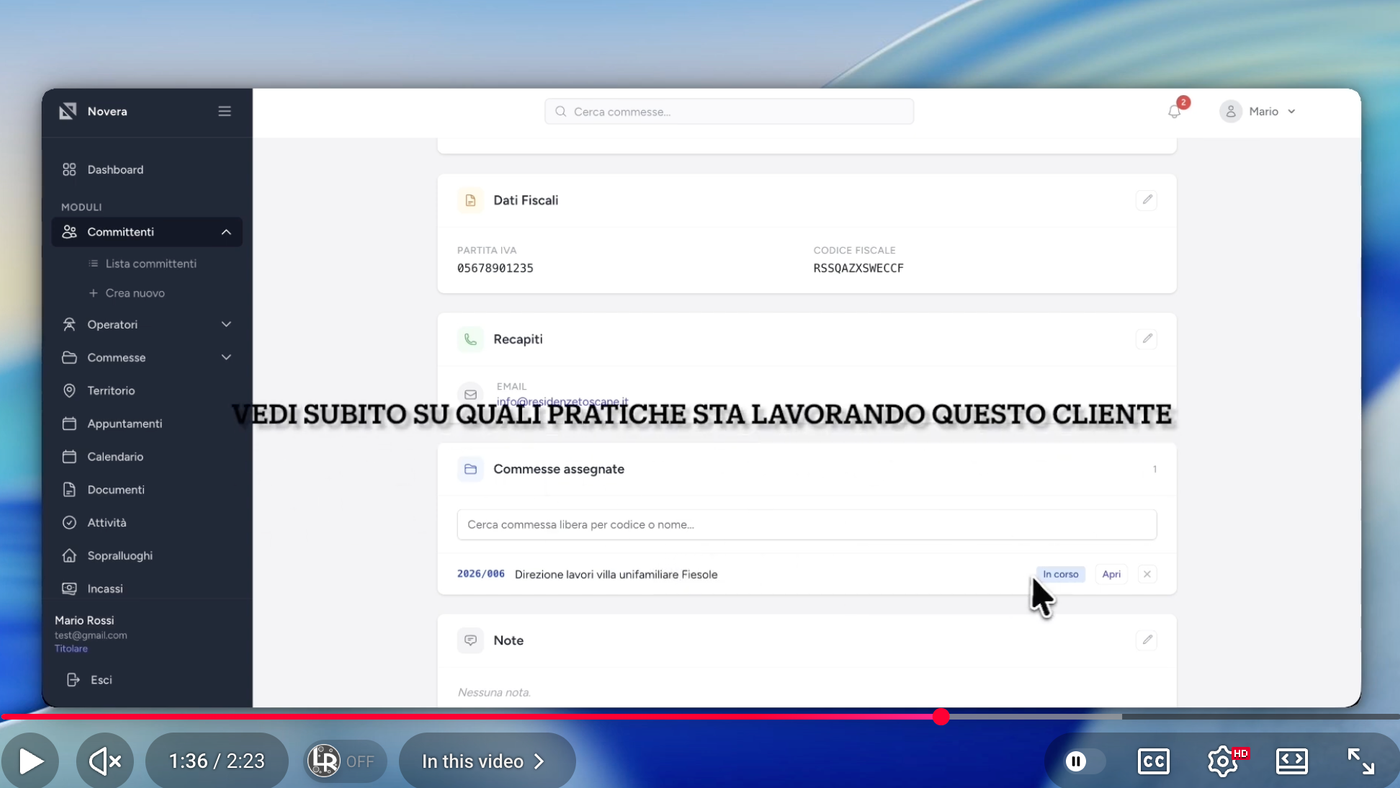Click the In corso status badge
The image size is (1400, 788).
(x=1060, y=574)
